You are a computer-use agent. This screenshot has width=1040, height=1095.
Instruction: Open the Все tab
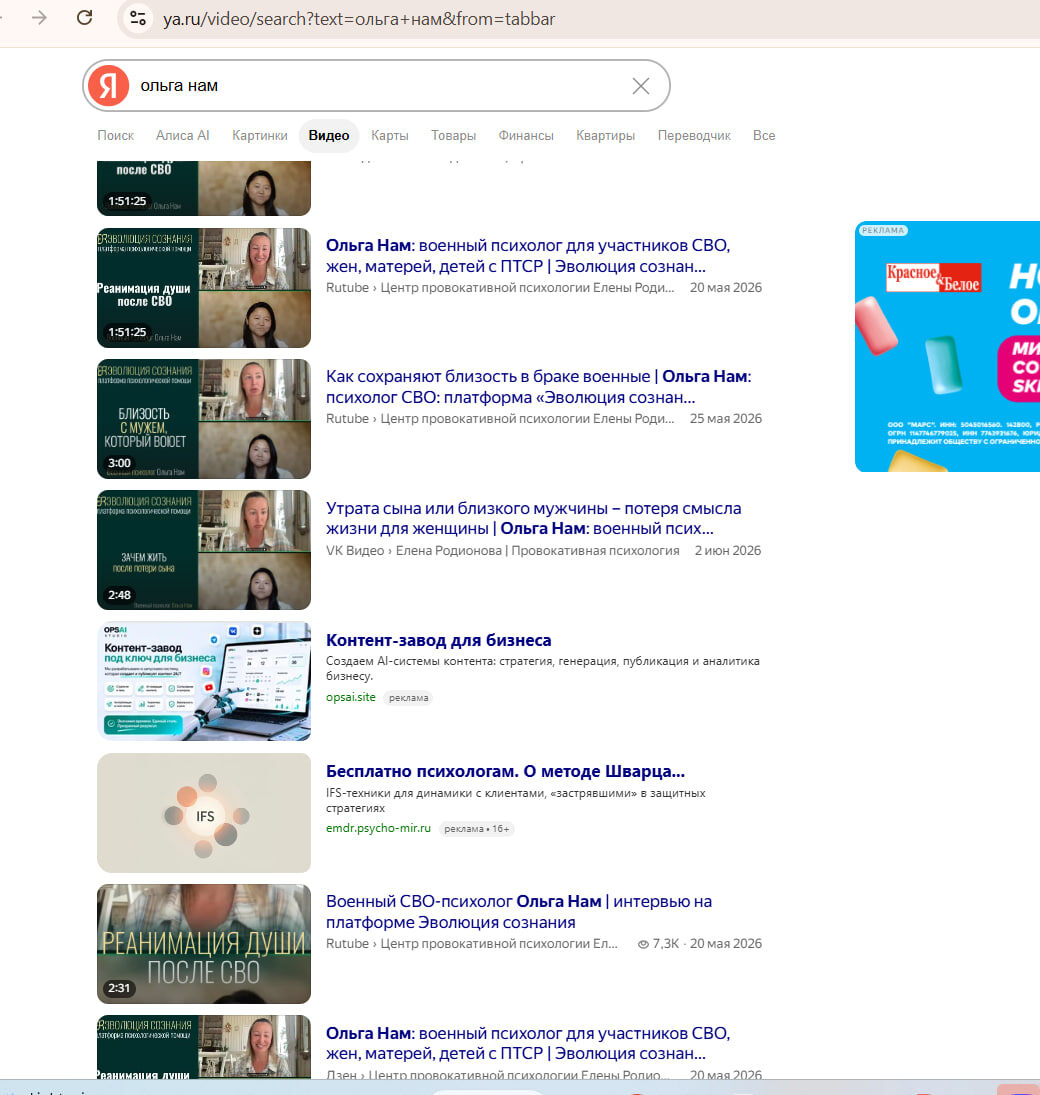[764, 135]
